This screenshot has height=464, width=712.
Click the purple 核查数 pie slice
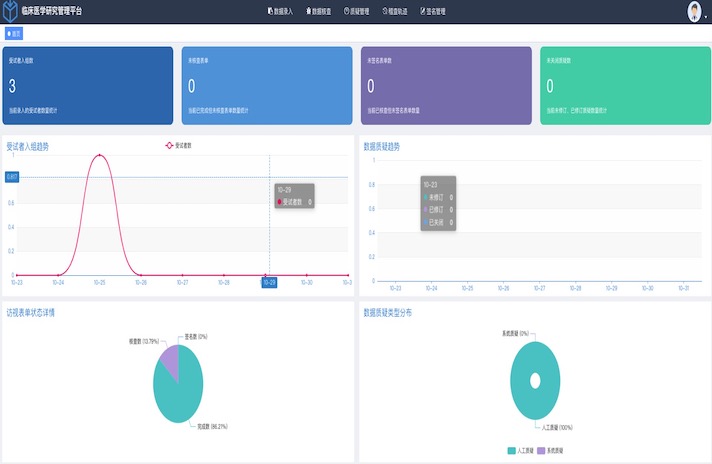pos(167,358)
